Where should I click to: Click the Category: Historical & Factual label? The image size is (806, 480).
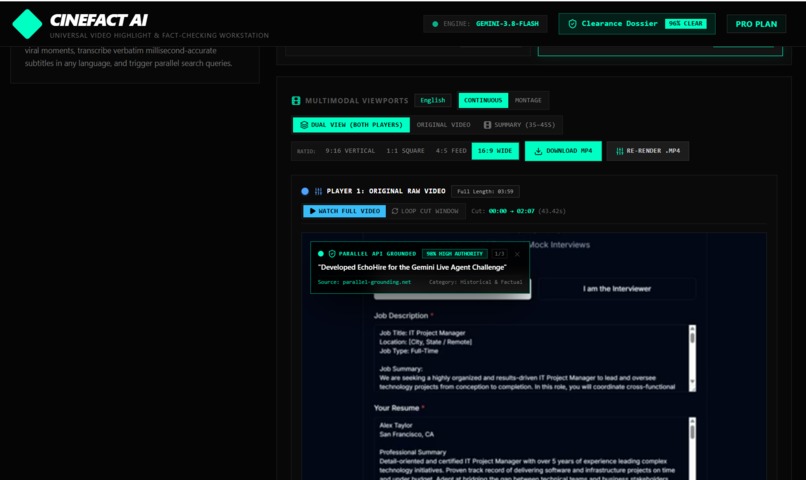click(x=475, y=282)
